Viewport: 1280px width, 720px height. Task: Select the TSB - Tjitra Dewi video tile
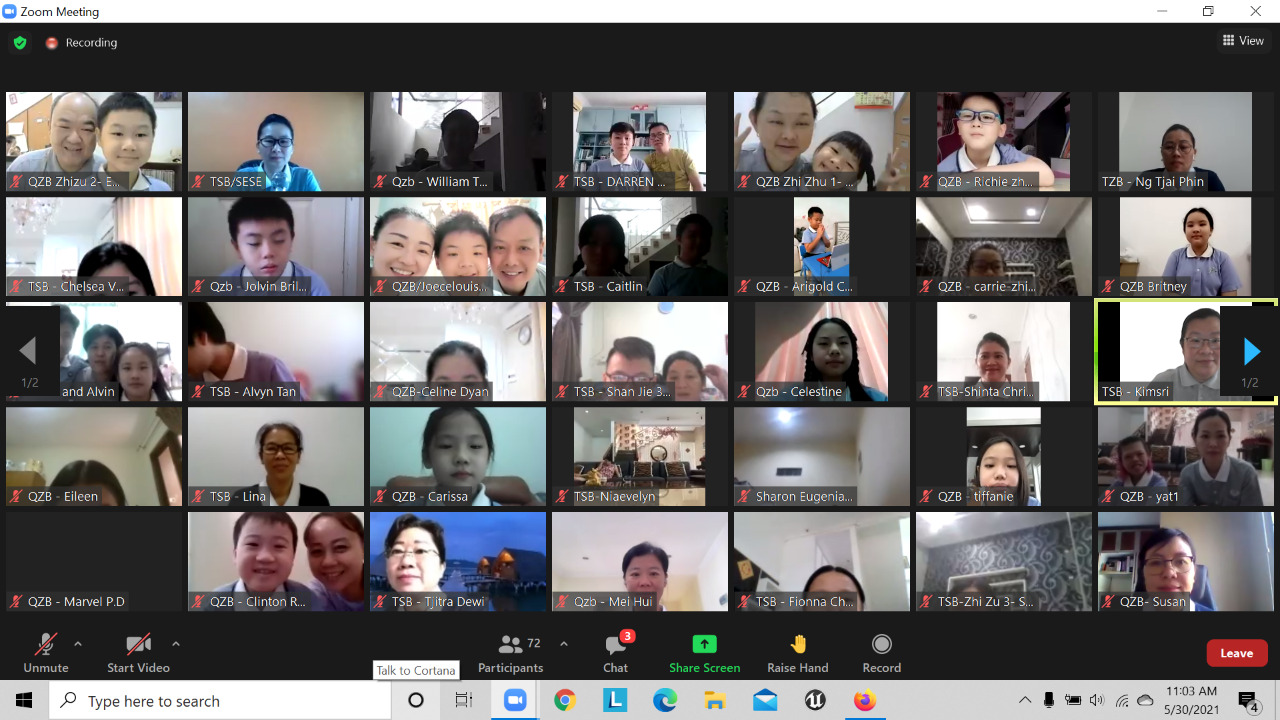(458, 562)
